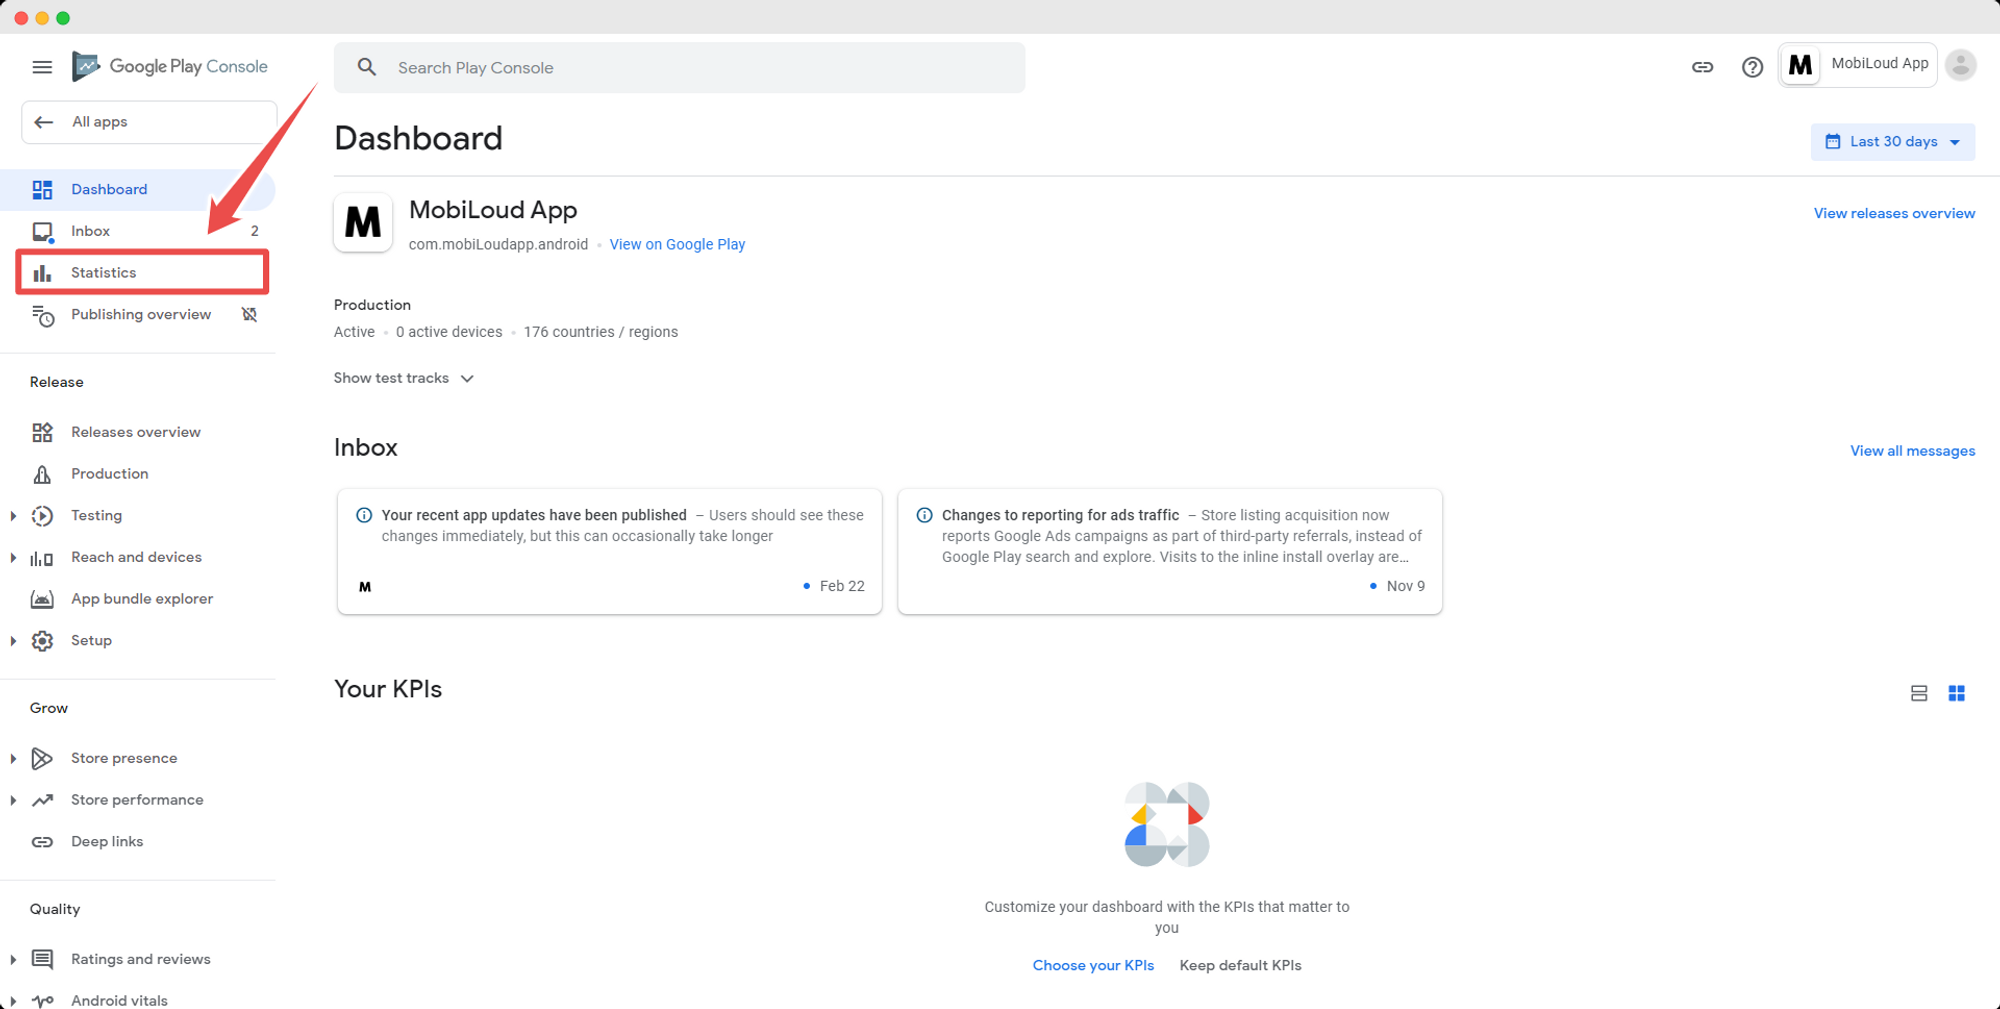Click the search magnifier icon

367,67
